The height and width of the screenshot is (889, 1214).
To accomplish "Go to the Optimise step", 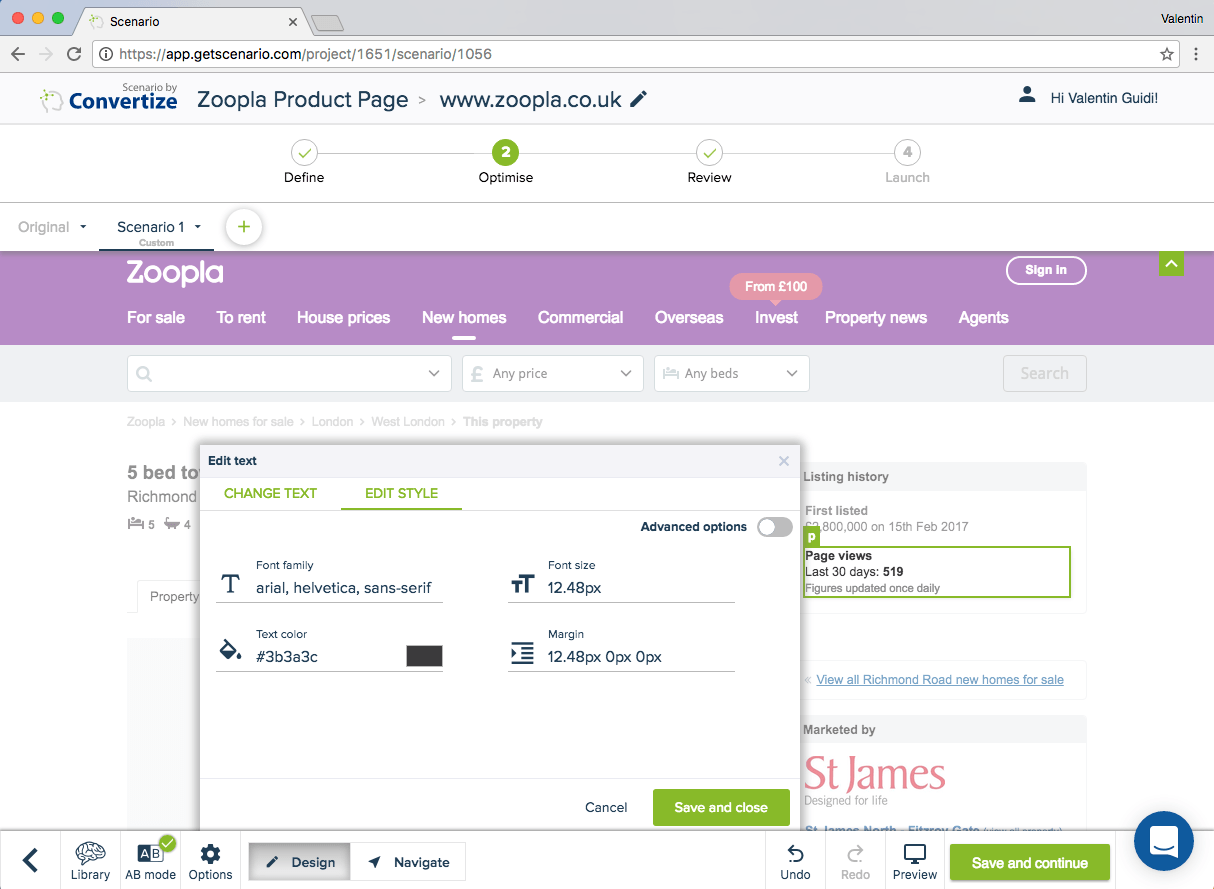I will (506, 162).
